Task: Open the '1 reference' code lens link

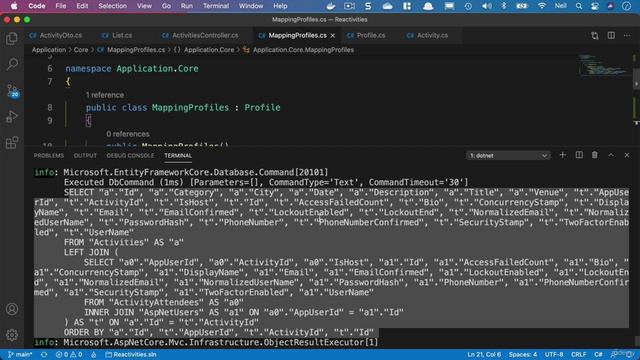Action: pos(104,95)
